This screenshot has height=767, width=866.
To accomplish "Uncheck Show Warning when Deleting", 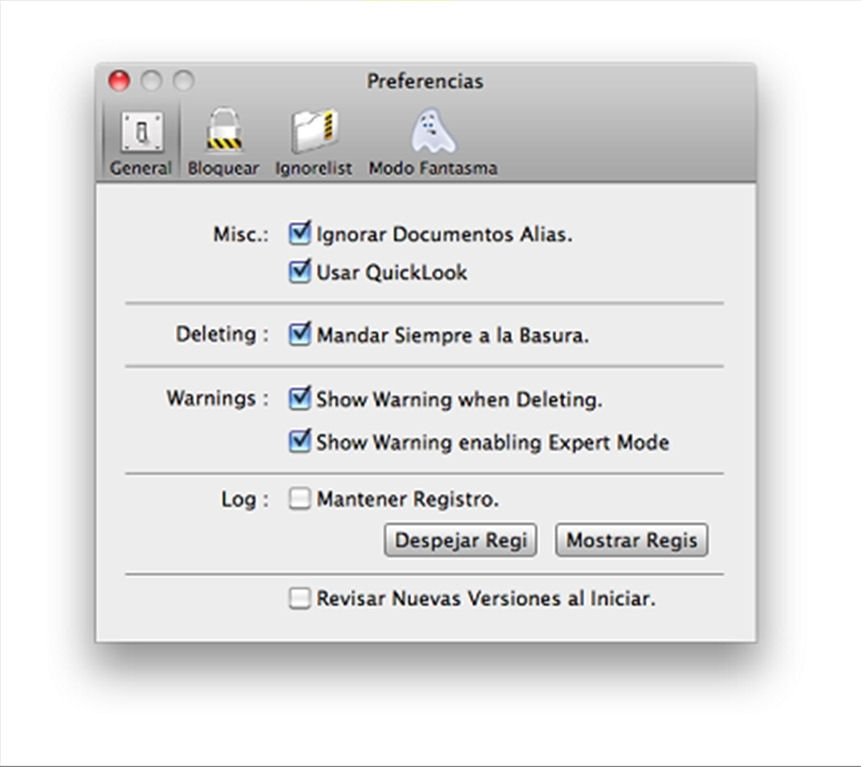I will coord(300,398).
